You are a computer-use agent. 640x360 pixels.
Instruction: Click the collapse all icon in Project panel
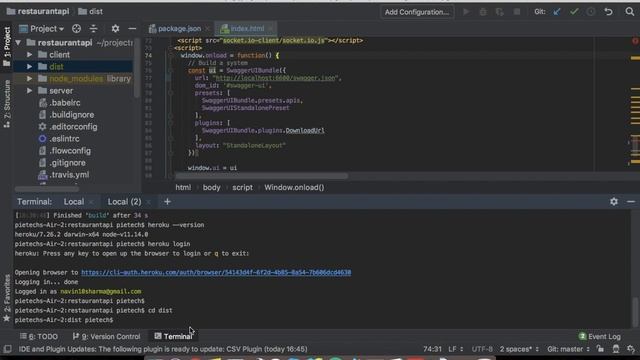click(93, 29)
